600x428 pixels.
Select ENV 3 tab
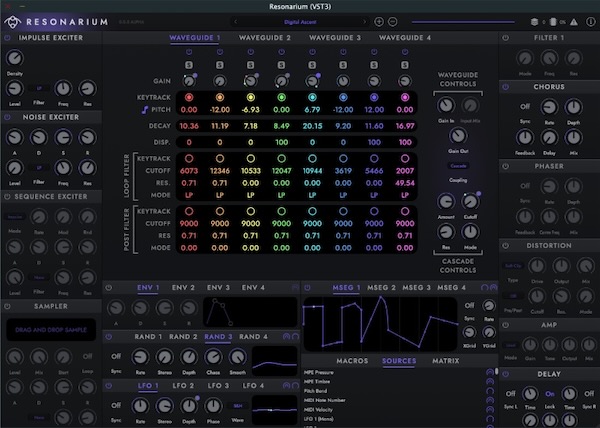click(218, 287)
